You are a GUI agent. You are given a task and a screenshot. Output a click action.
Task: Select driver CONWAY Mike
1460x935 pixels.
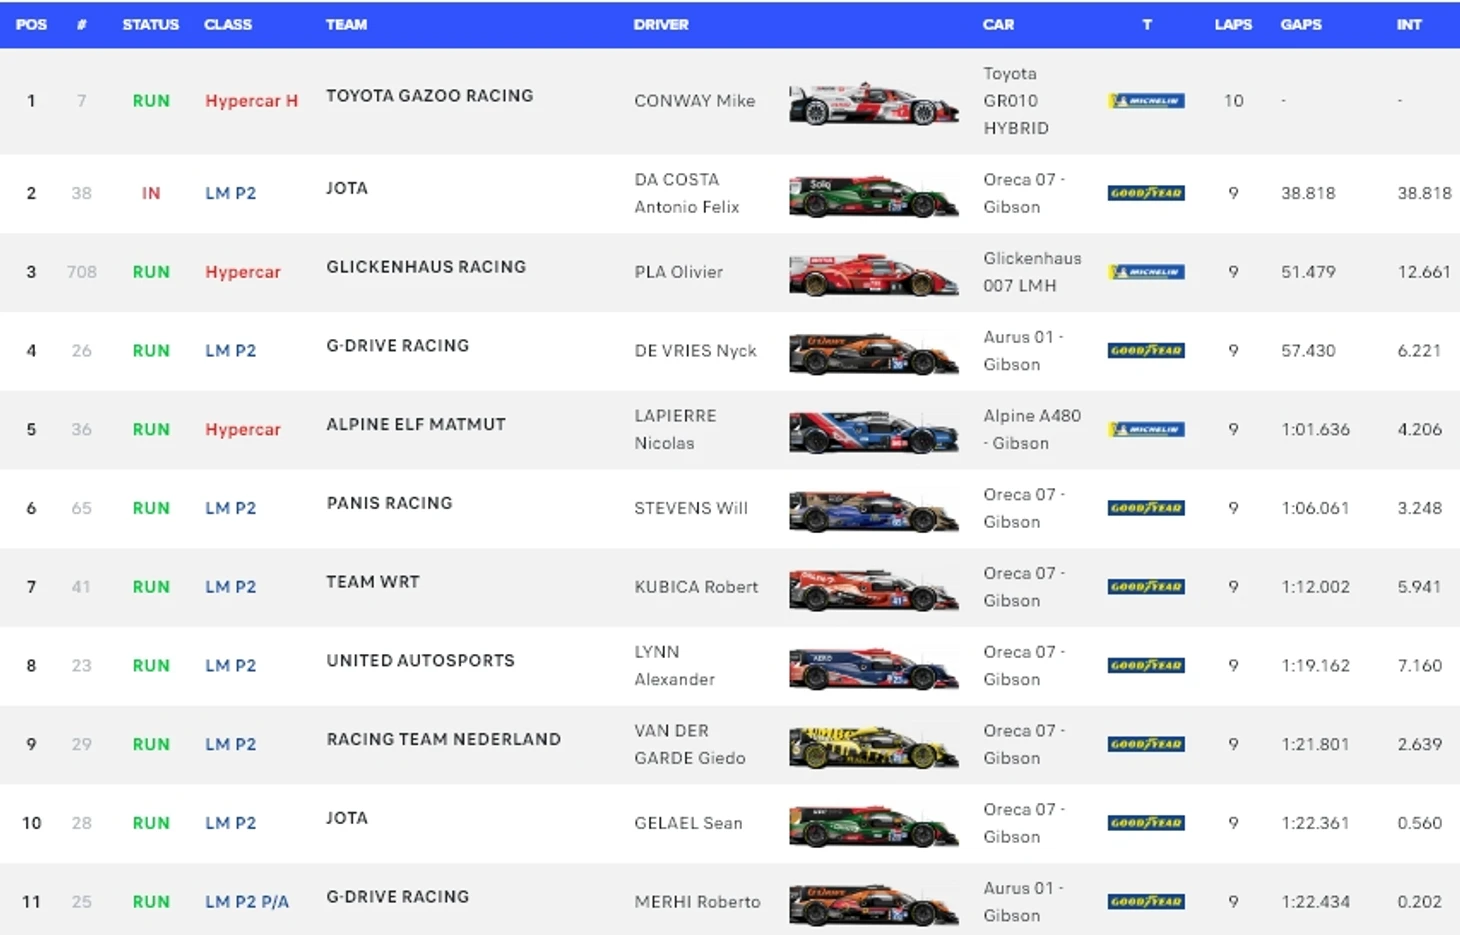[x=694, y=101]
